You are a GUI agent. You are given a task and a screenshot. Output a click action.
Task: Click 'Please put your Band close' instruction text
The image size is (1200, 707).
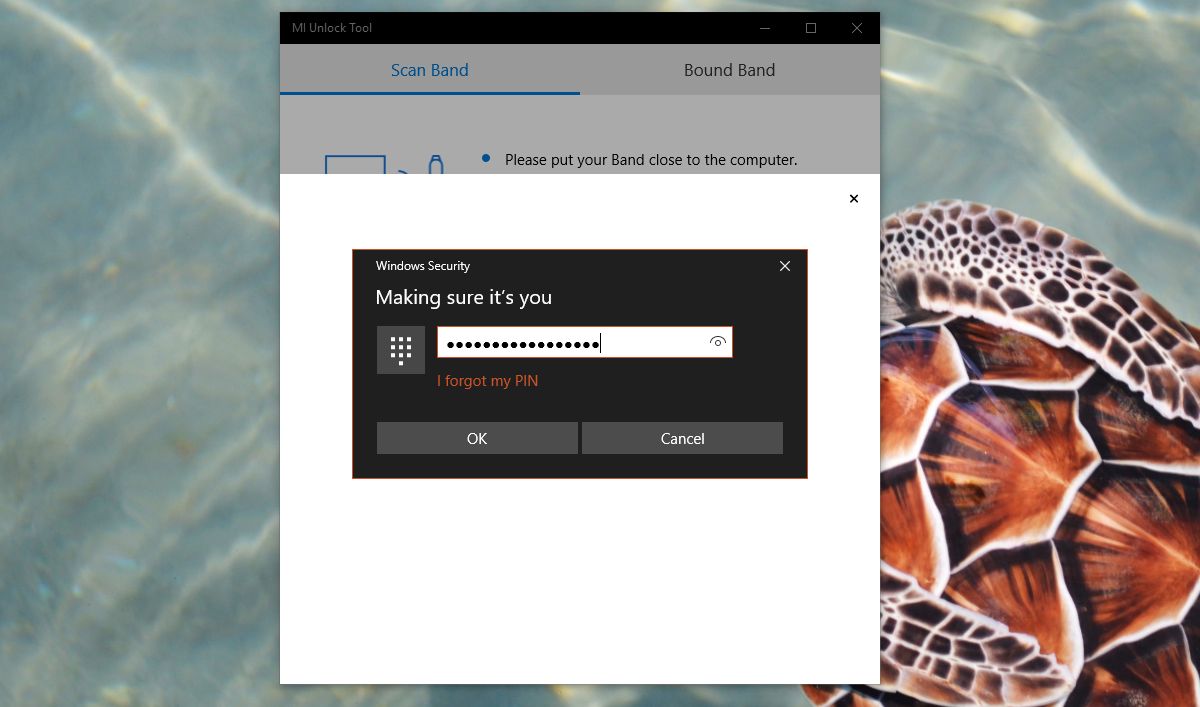click(651, 160)
